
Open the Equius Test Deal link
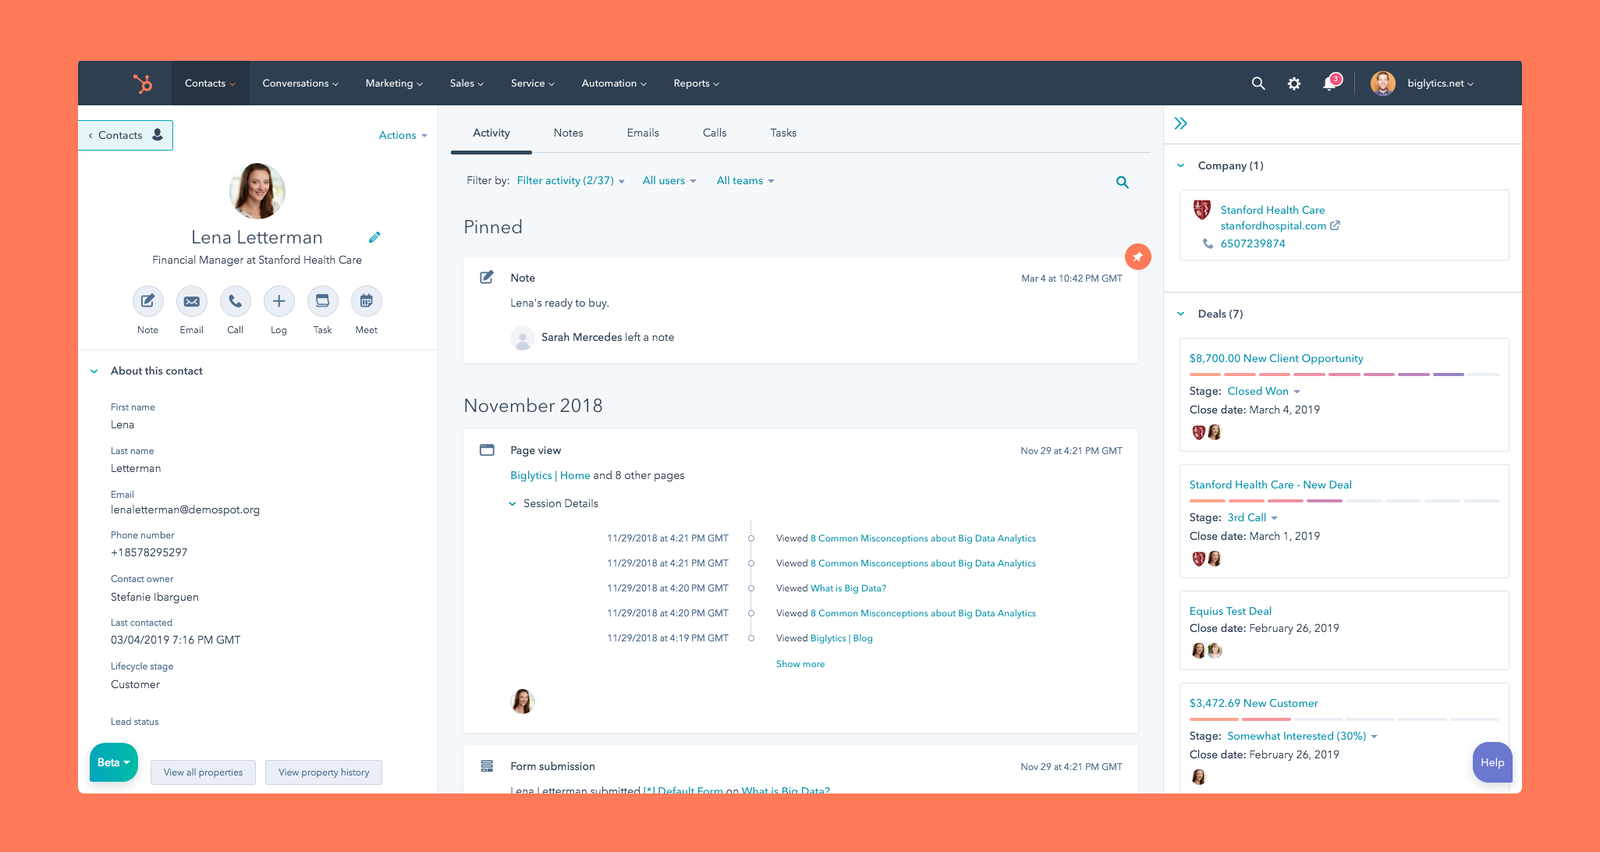click(x=1230, y=611)
